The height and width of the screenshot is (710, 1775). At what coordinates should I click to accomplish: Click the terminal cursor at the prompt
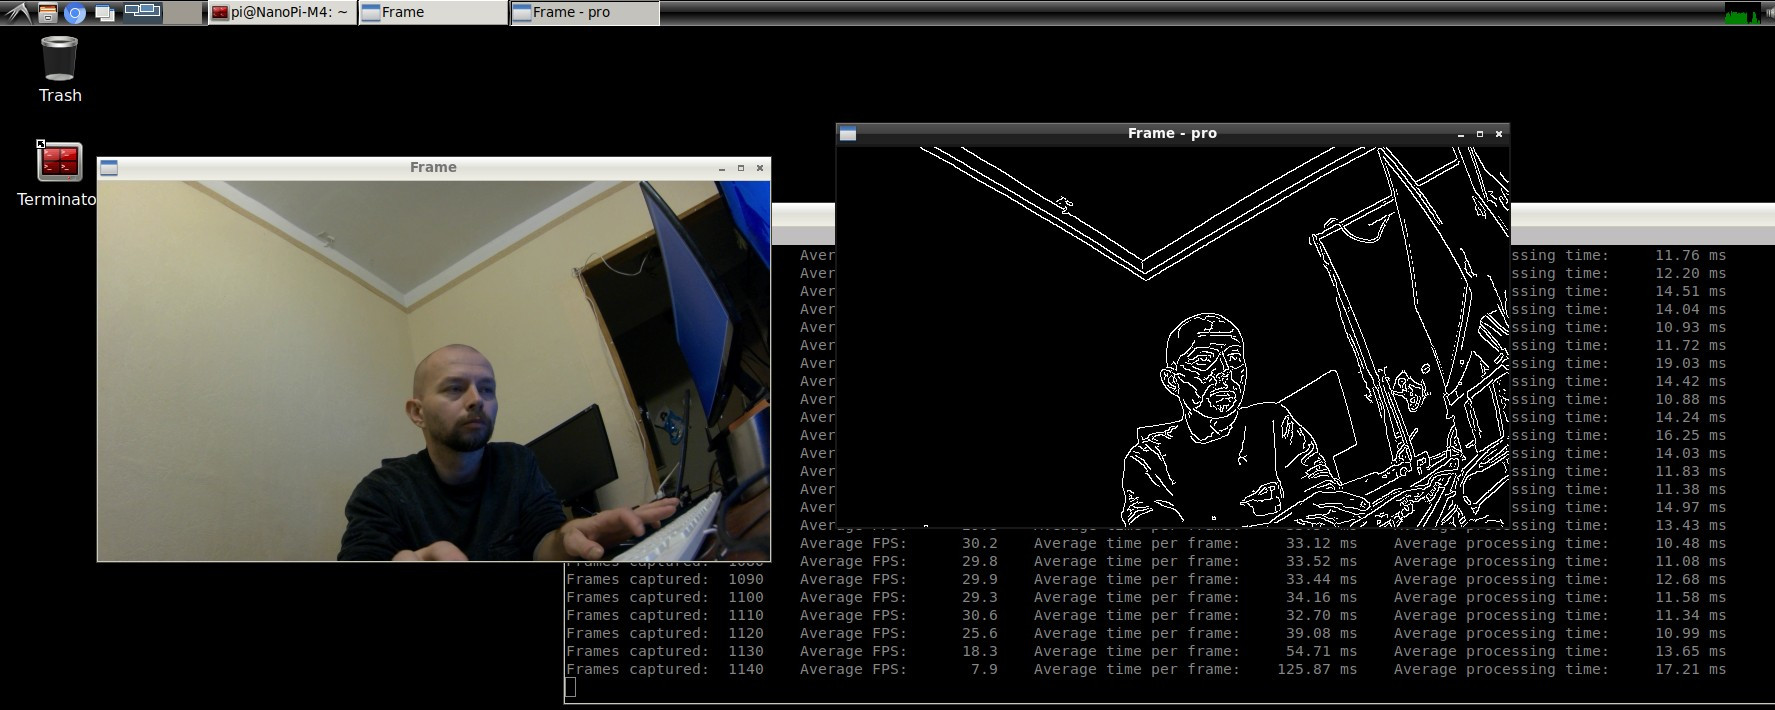[x=570, y=687]
